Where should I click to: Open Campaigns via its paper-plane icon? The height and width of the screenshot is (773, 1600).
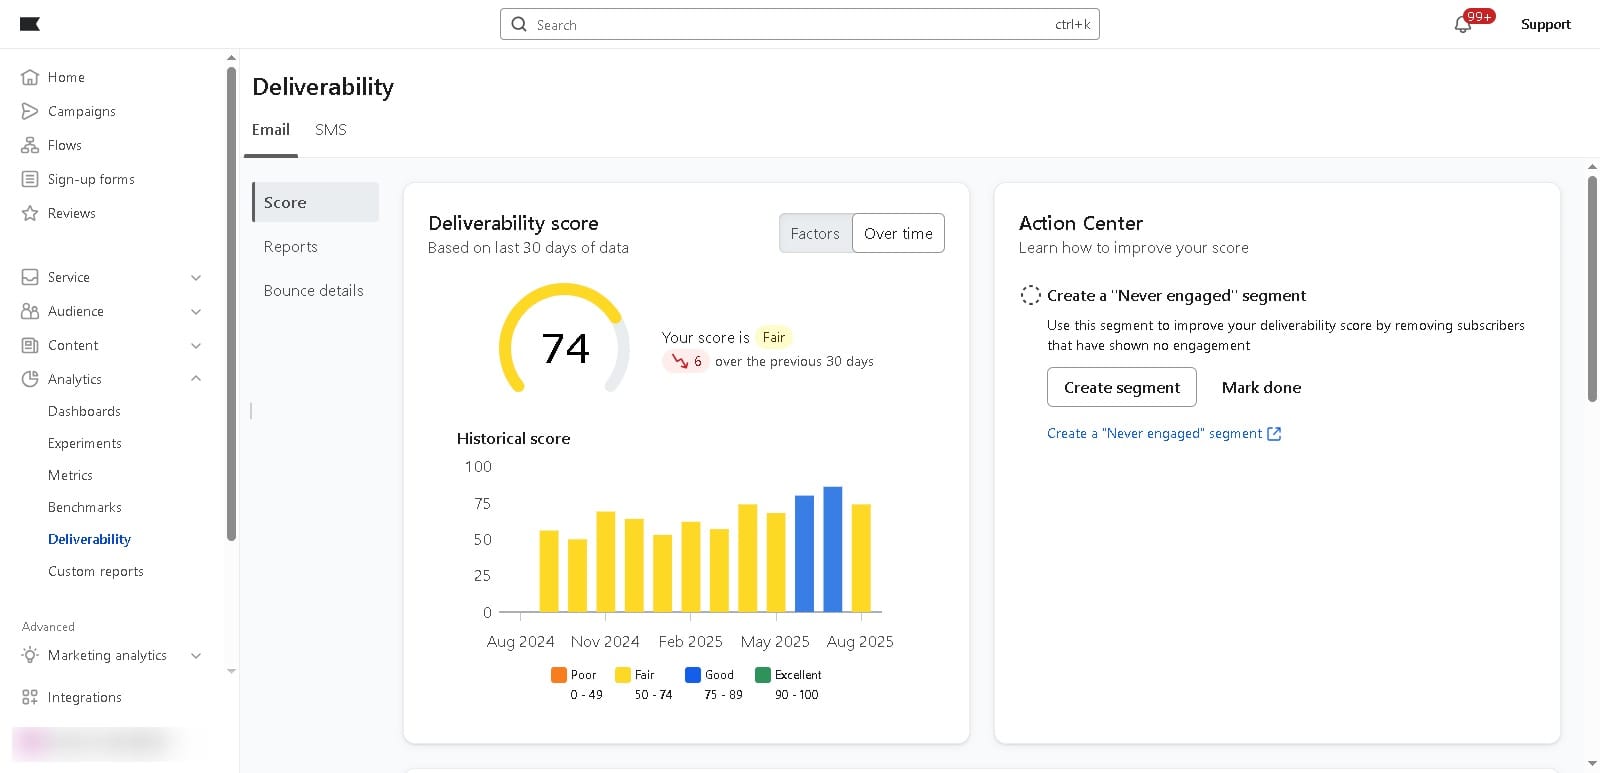[30, 111]
